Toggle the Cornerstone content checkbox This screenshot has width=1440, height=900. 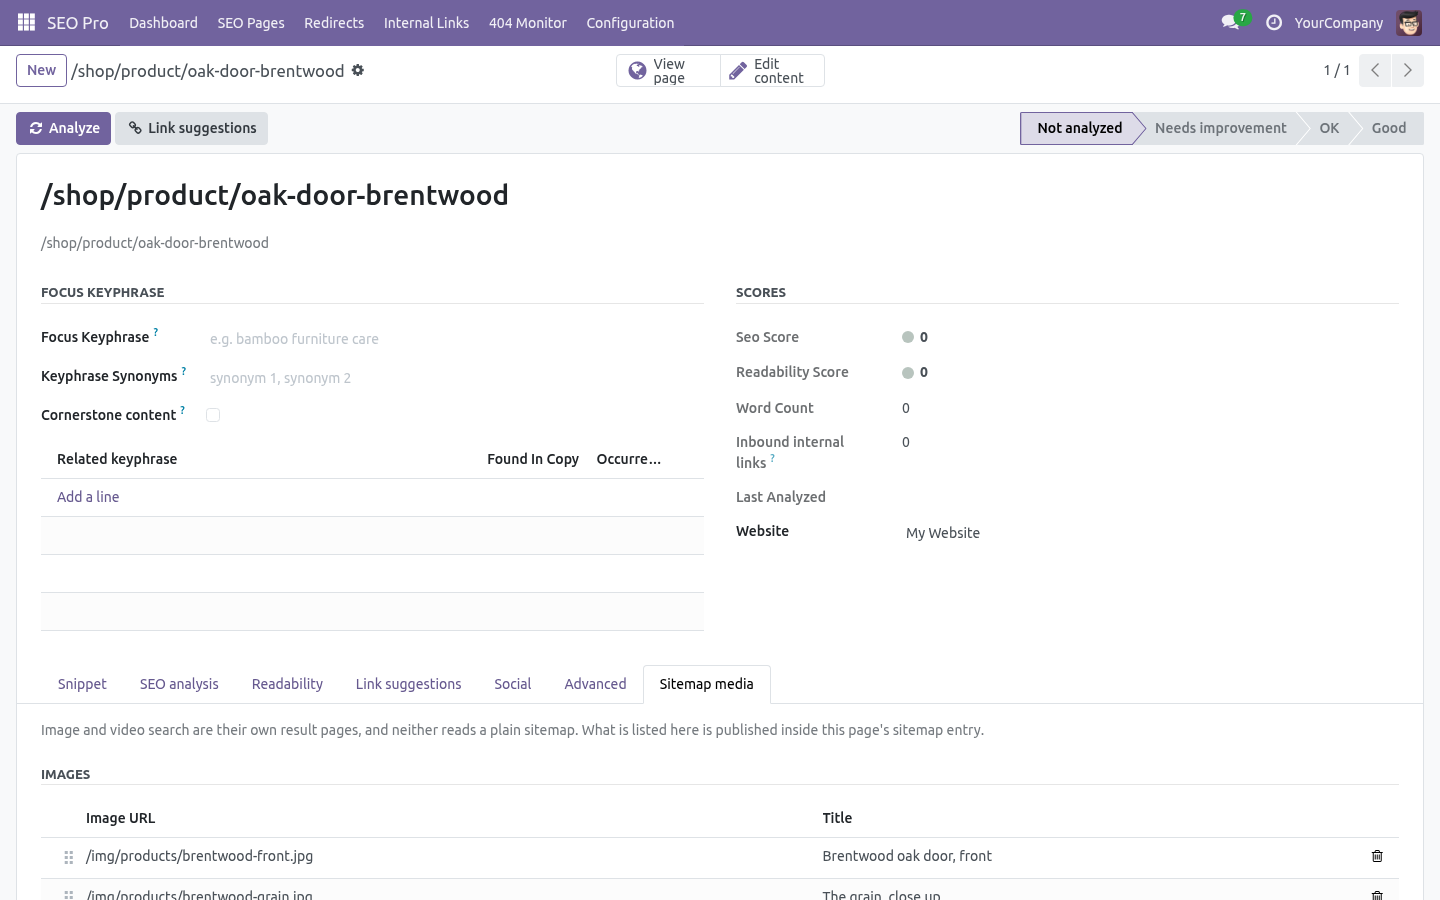[213, 415]
